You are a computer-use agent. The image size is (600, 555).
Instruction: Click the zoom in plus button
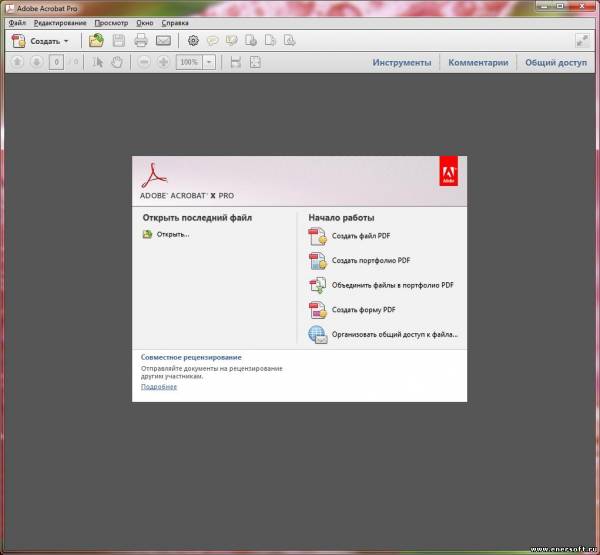163,62
